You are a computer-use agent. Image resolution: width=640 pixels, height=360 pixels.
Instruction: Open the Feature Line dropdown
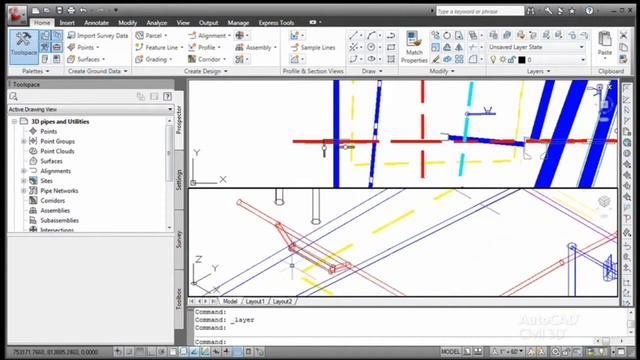159,47
